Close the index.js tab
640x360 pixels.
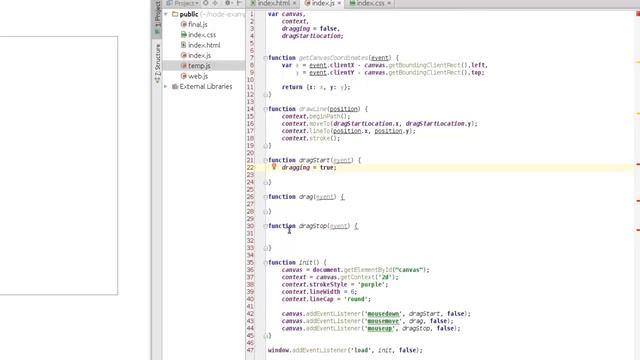pos(339,3)
